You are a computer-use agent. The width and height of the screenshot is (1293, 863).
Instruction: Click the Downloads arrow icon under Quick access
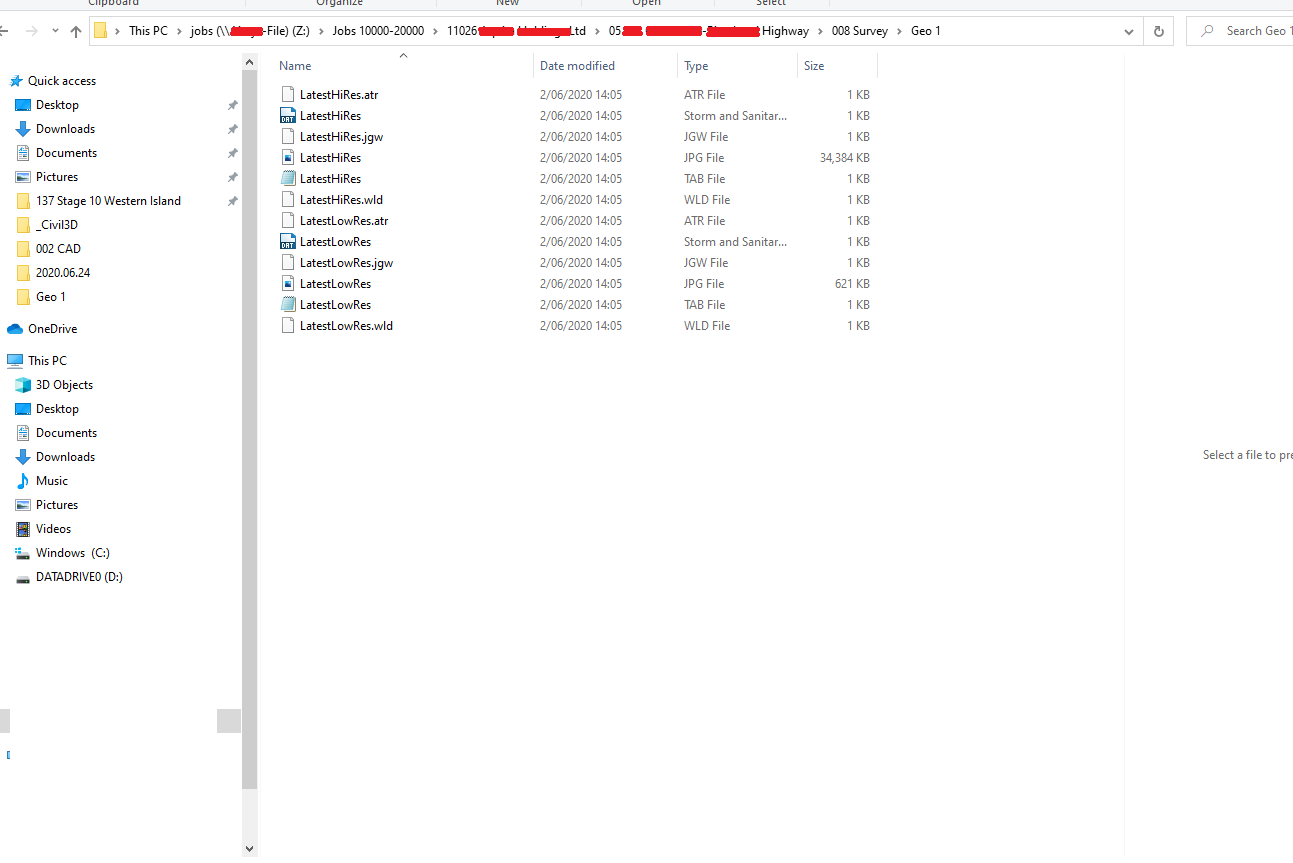[x=23, y=129]
